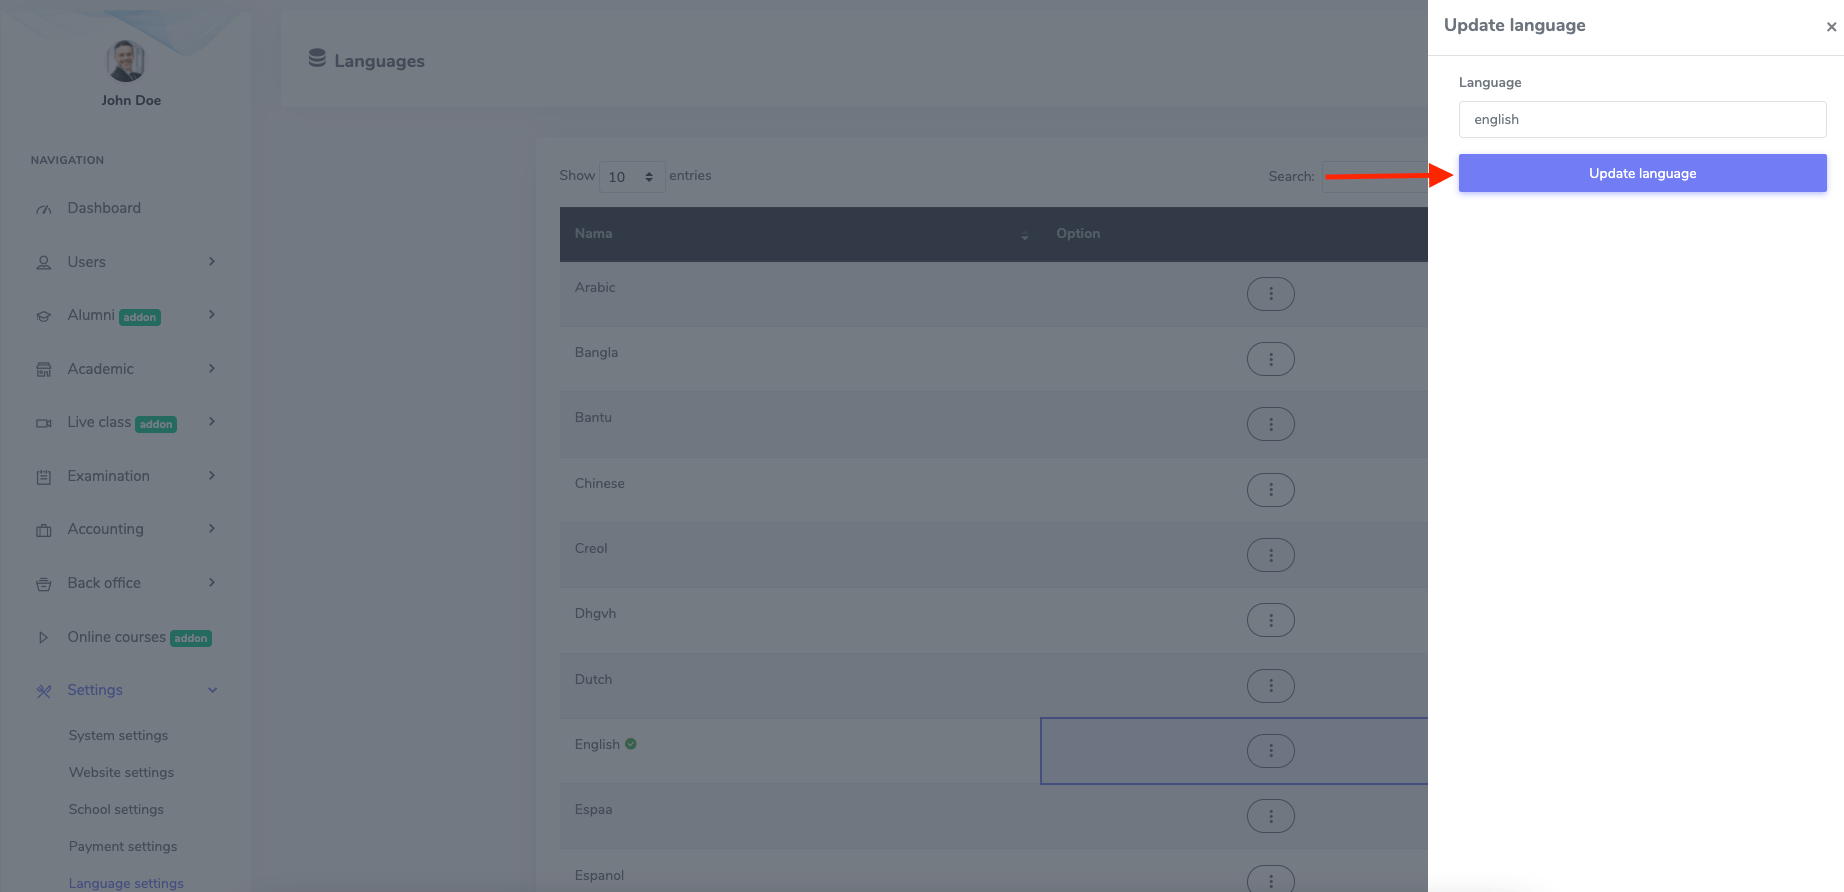Click the Dashboard speedometer icon

pos(44,209)
